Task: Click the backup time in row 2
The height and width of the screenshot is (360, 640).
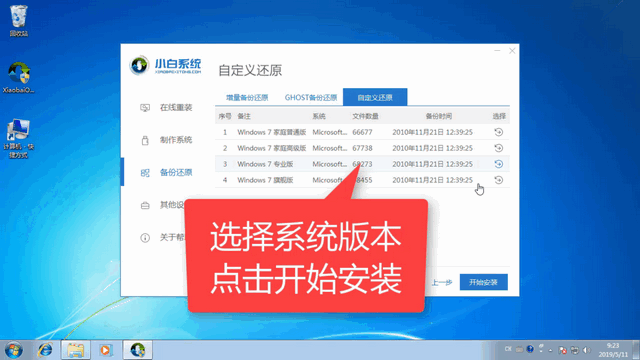Action: point(433,148)
